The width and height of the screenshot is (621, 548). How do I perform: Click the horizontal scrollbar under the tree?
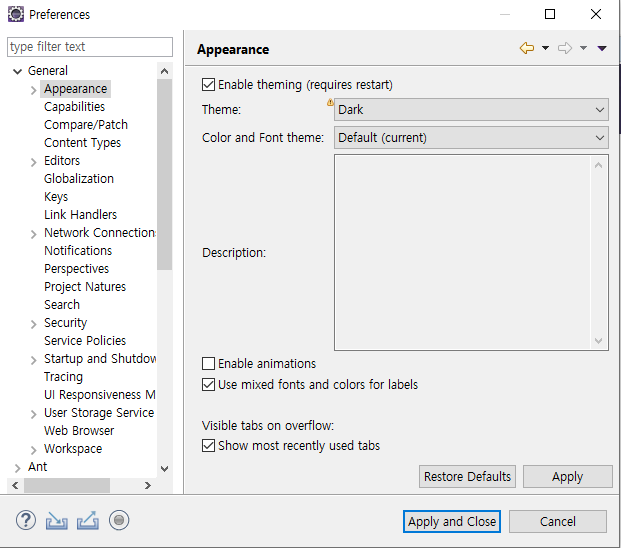[x=67, y=485]
